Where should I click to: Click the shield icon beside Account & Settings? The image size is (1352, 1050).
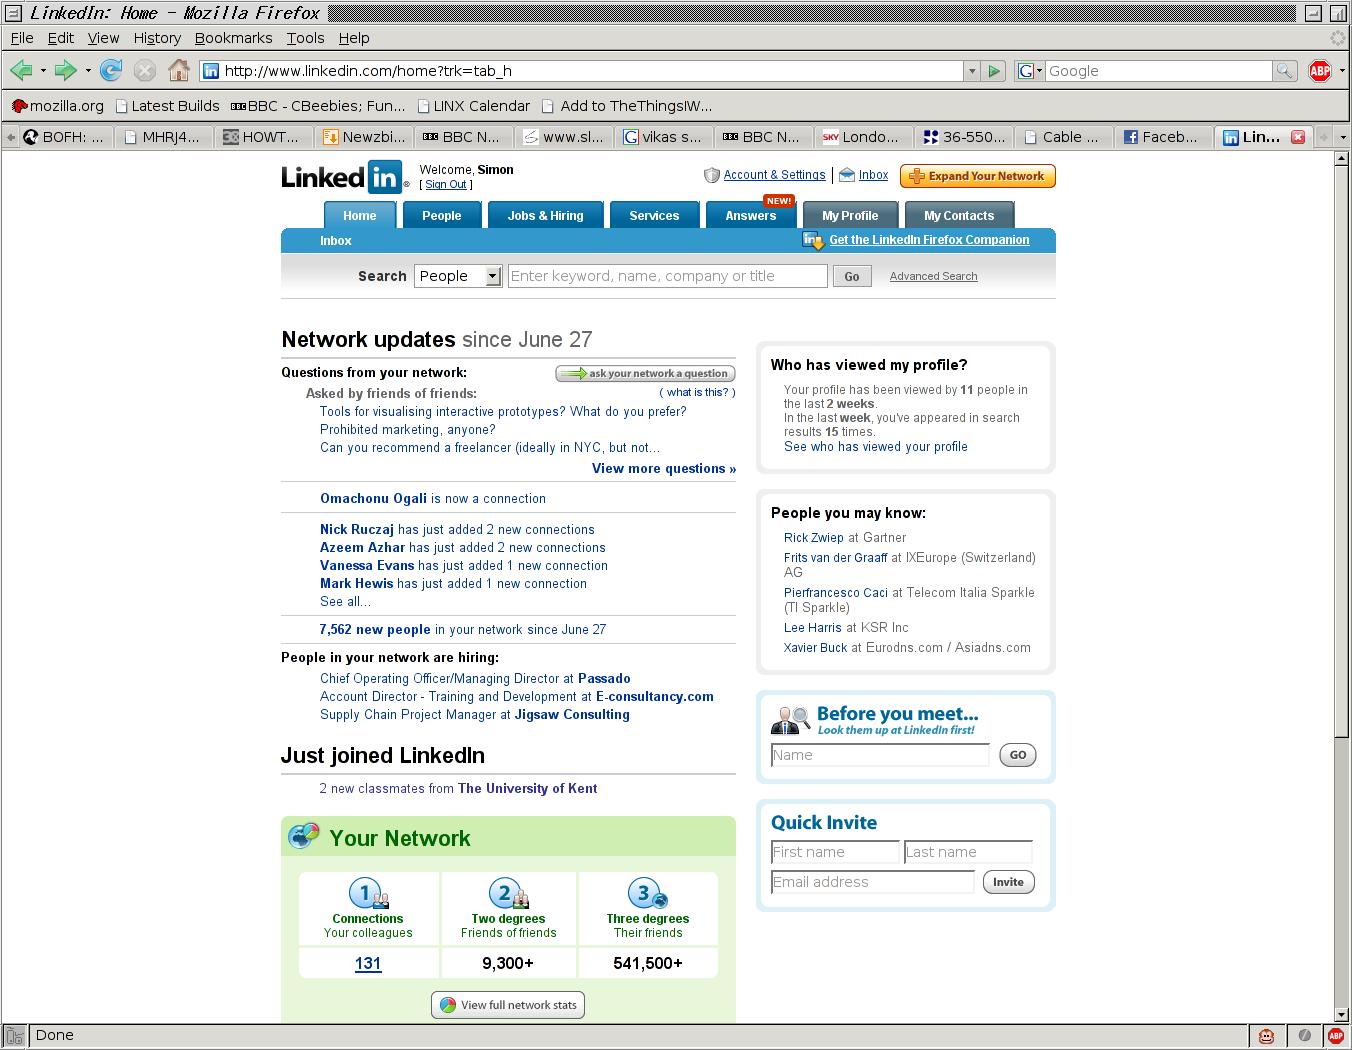tap(712, 175)
